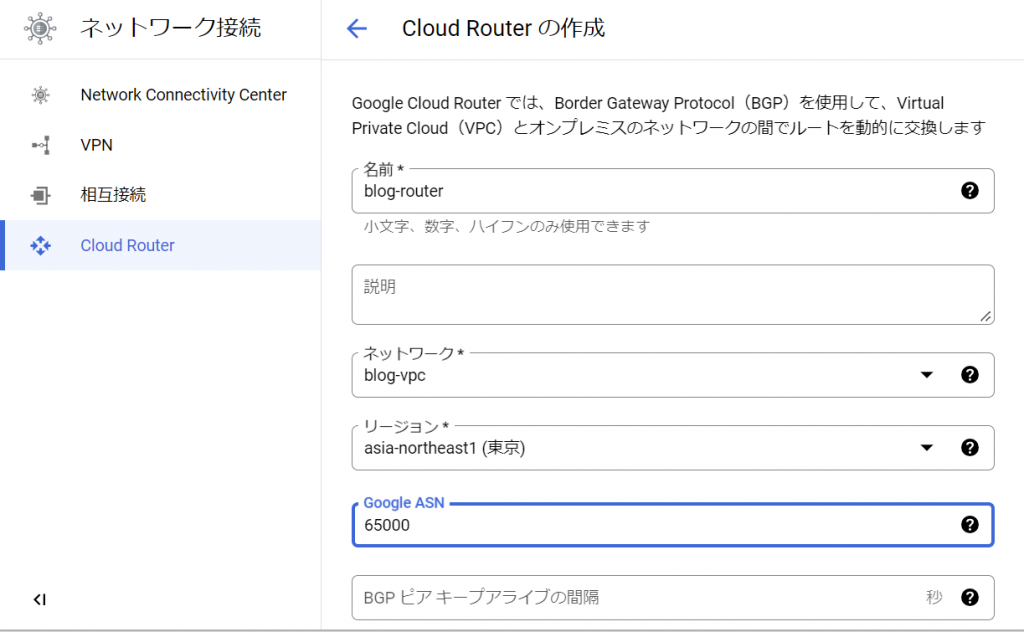Open help for BGP keepalive interval
The height and width of the screenshot is (632, 1024).
point(970,597)
